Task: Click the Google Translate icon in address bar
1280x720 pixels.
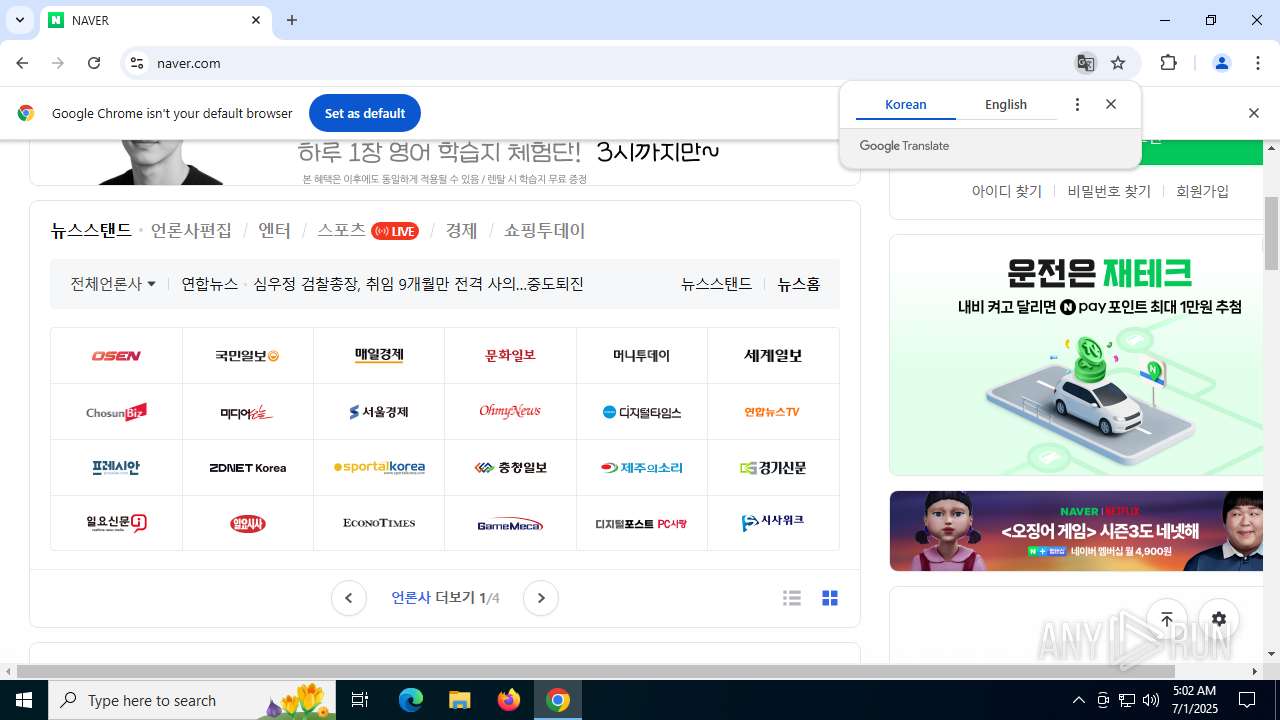Action: [1085, 63]
